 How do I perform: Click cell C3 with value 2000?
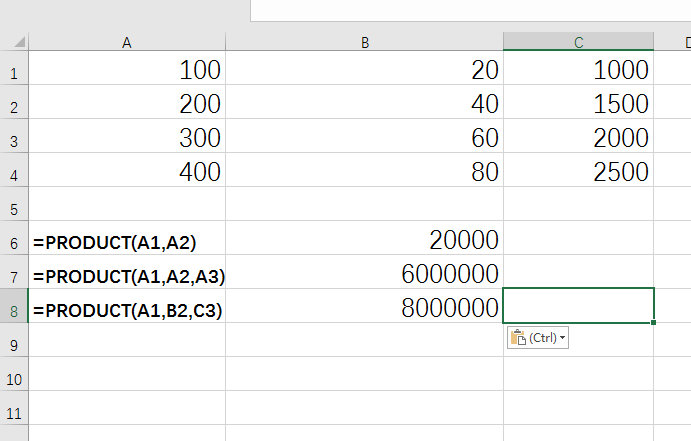(578, 136)
